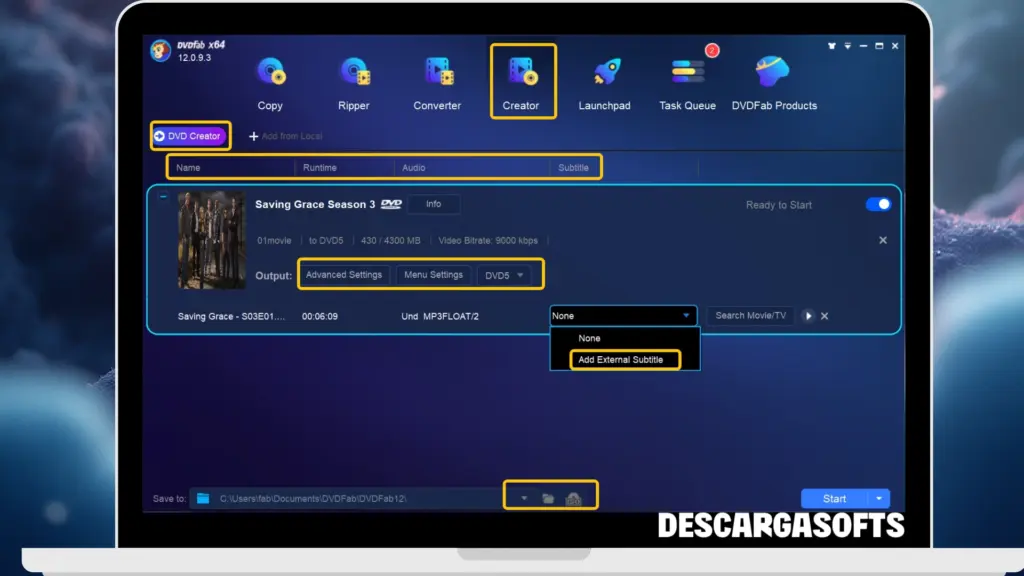
Task: Open Advanced Settings
Action: click(344, 274)
